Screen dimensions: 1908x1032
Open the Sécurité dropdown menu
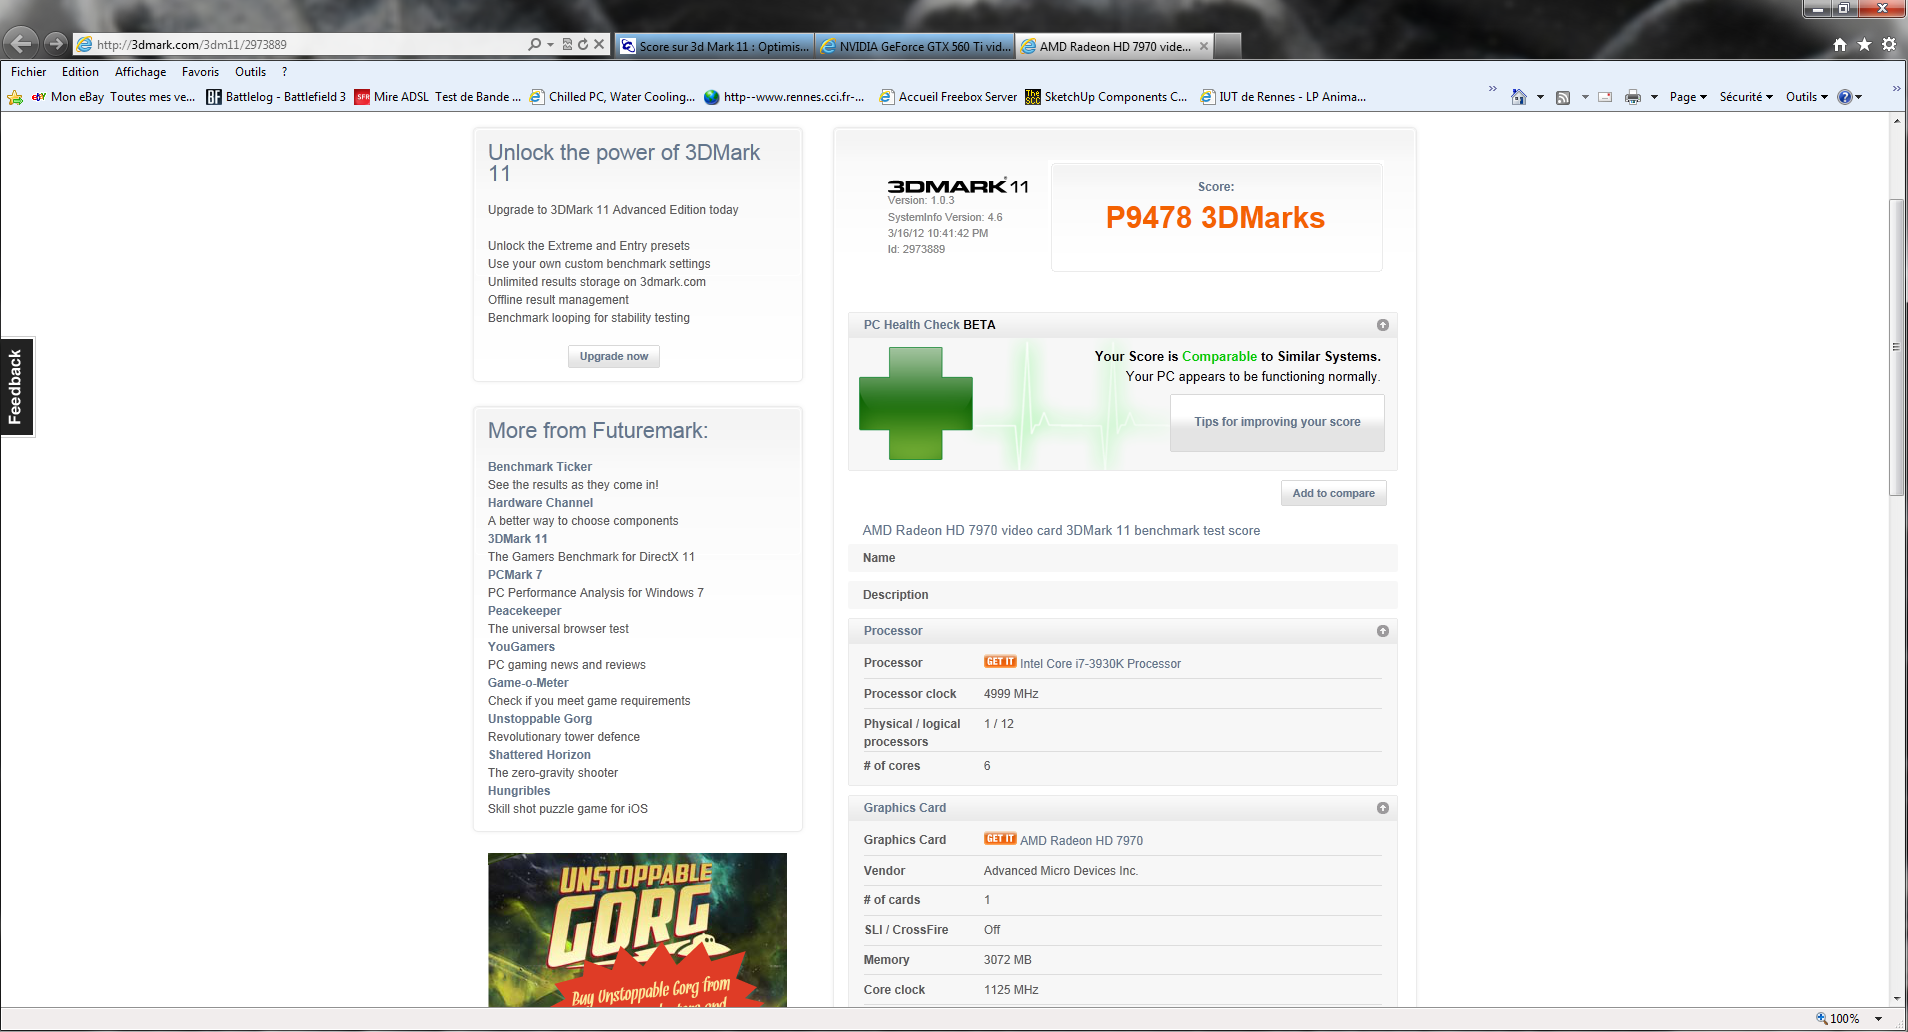click(1745, 97)
